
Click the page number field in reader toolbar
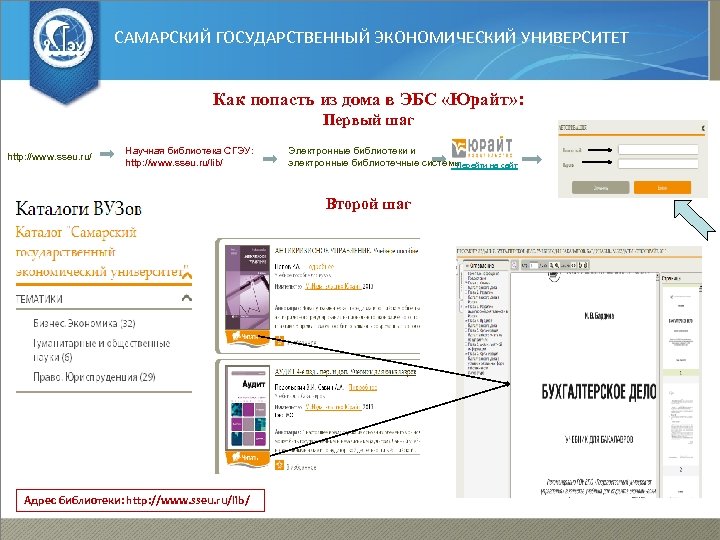point(534,265)
